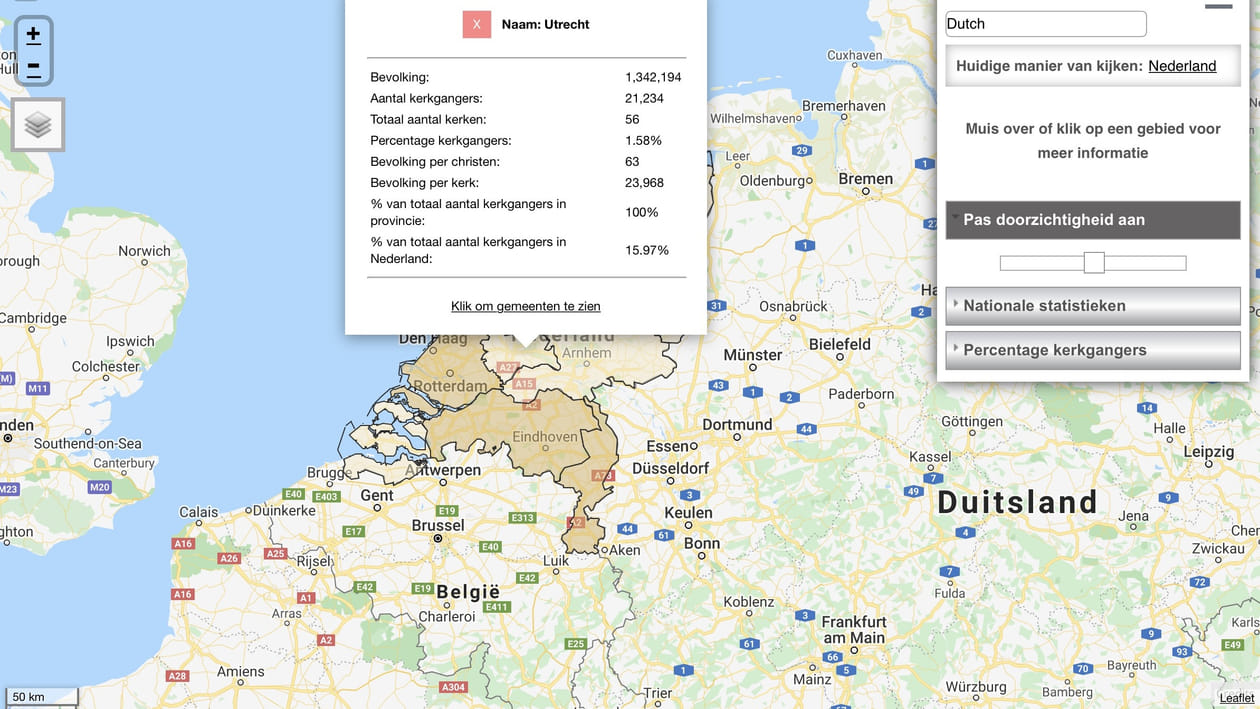This screenshot has width=1260, height=709.
Task: Open the Leaflet attribution link
Action: coord(1236,697)
